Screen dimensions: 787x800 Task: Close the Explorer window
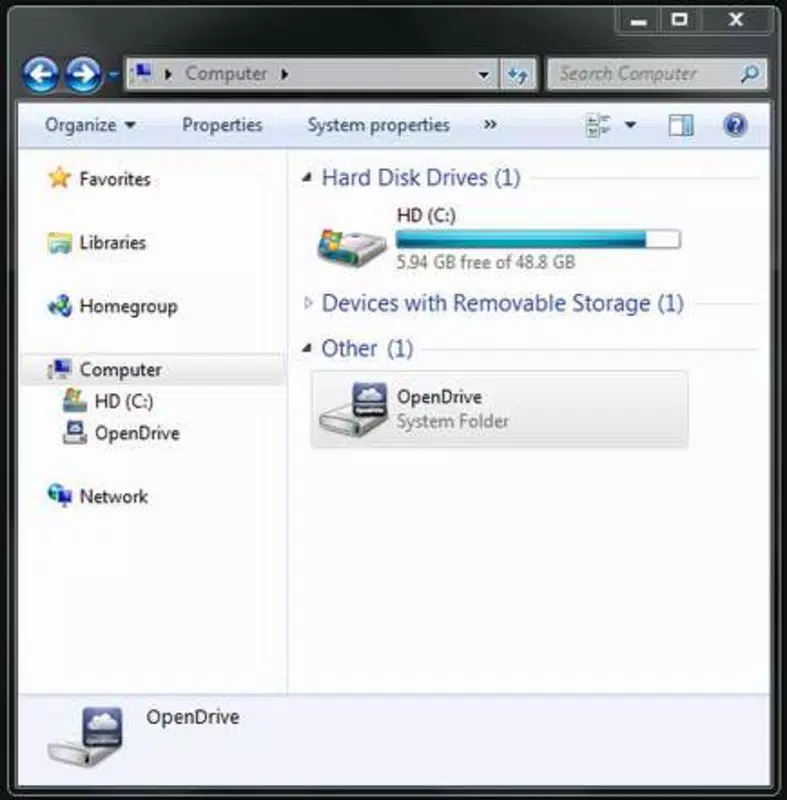[x=735, y=20]
